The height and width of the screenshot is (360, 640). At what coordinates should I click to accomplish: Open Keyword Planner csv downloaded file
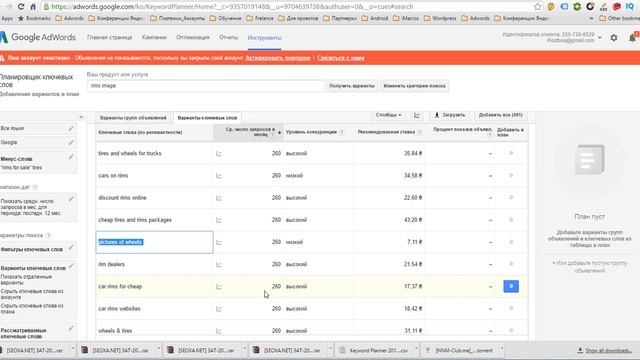pyautogui.click(x=374, y=350)
